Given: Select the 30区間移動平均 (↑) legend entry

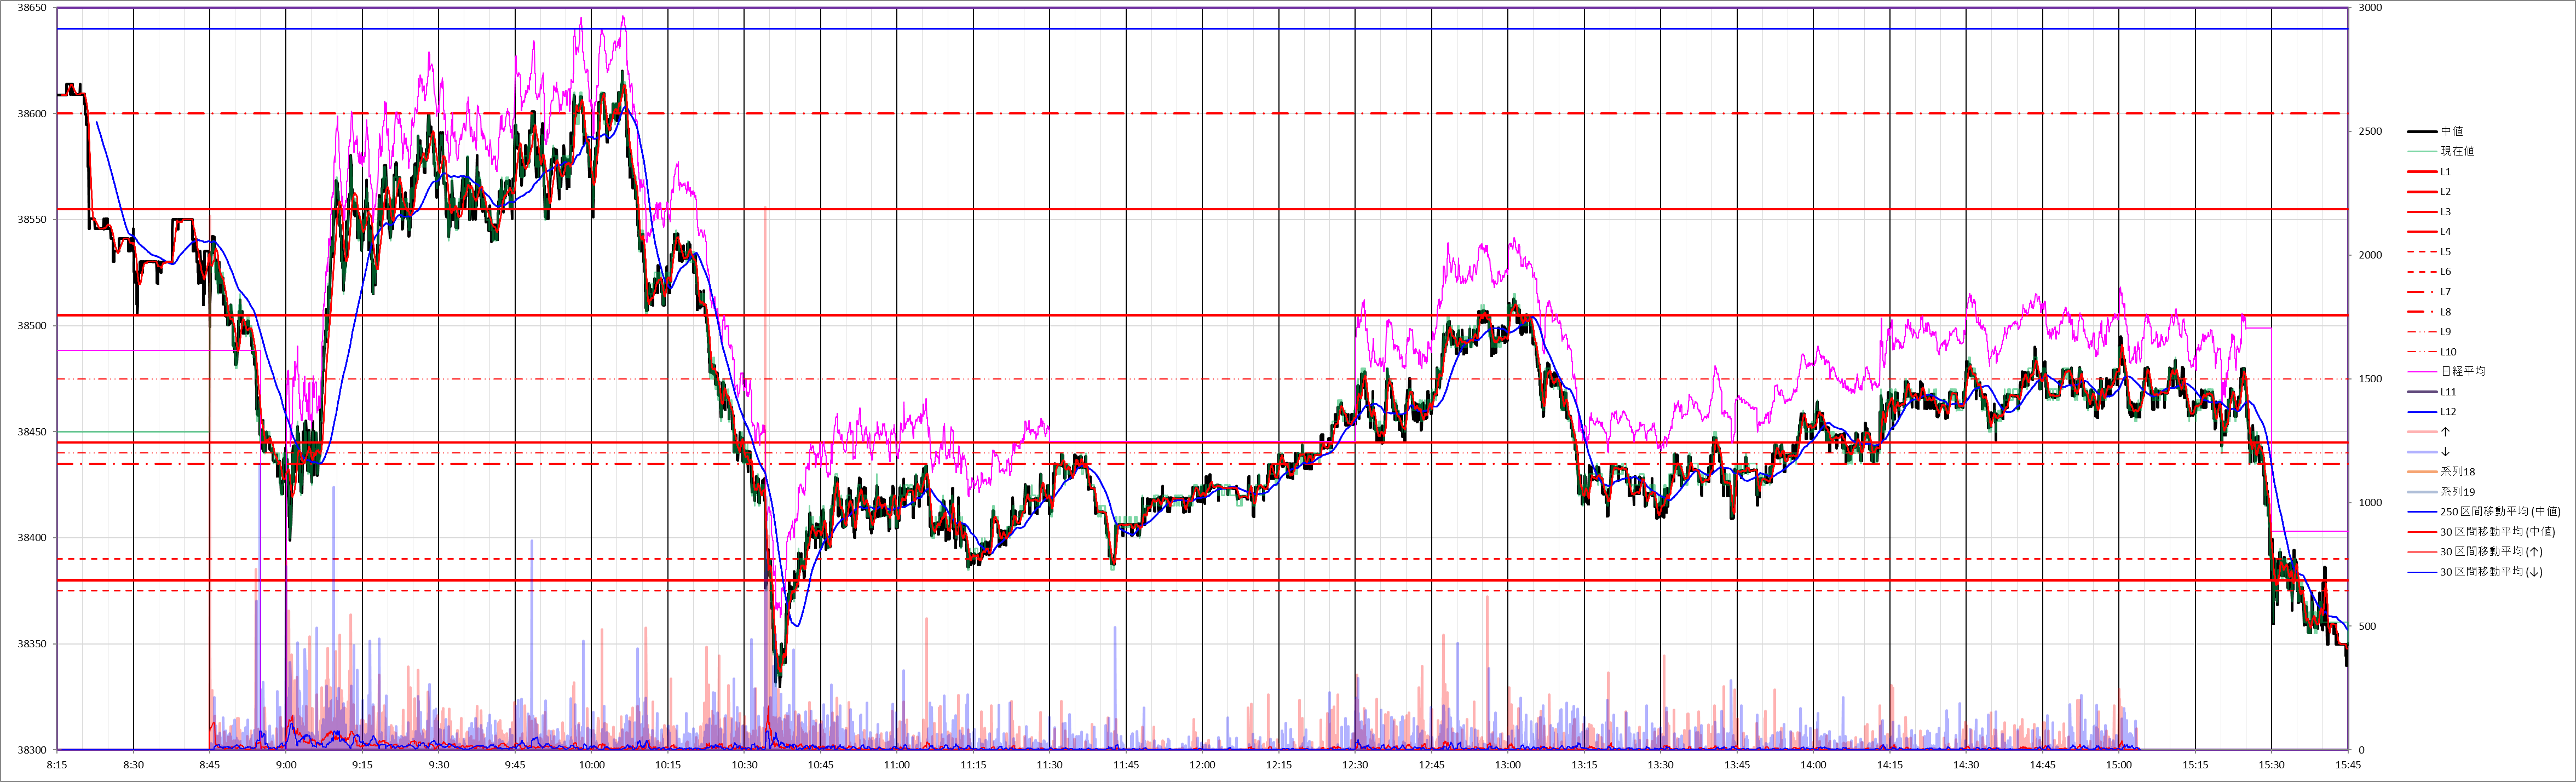Looking at the screenshot, I should 2476,552.
